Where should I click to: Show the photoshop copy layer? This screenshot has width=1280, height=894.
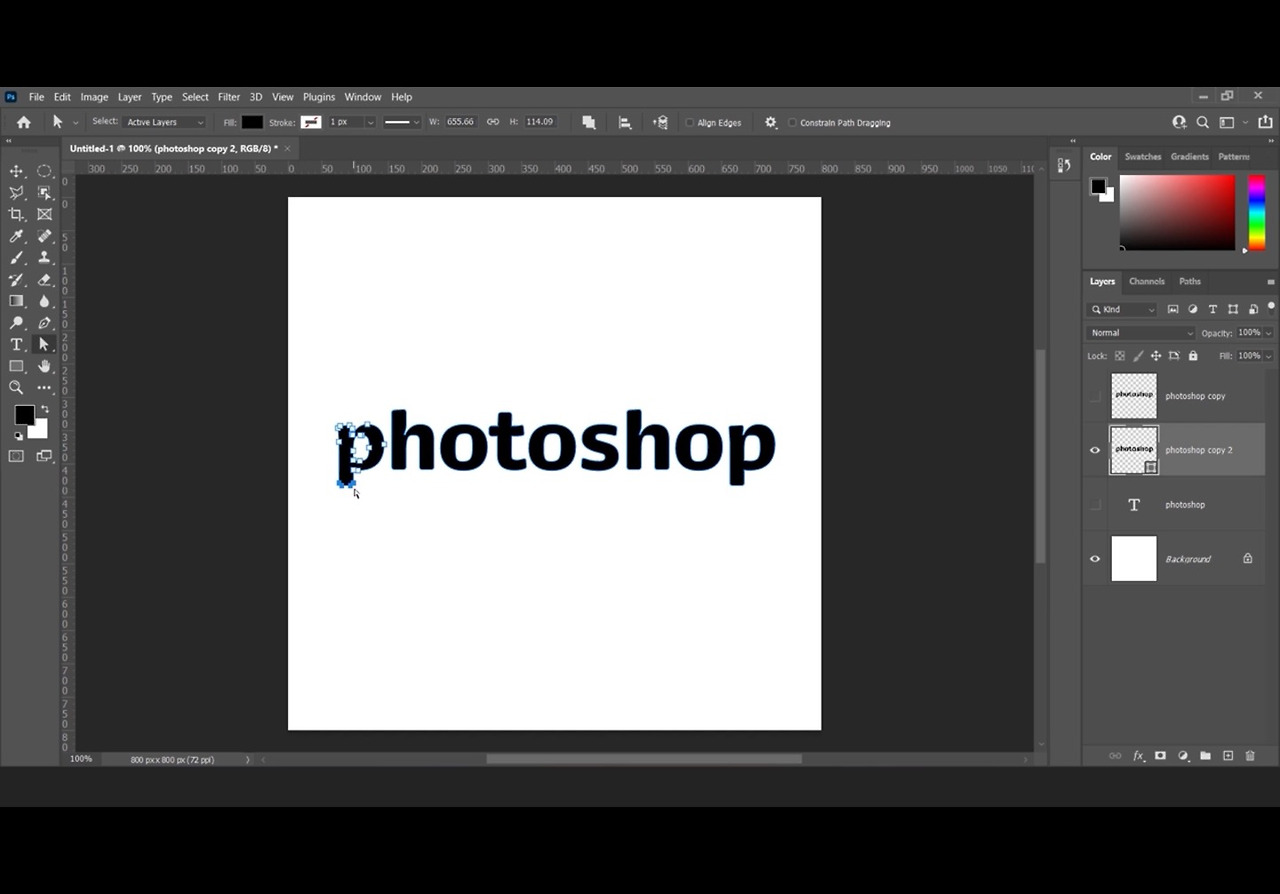click(1095, 396)
